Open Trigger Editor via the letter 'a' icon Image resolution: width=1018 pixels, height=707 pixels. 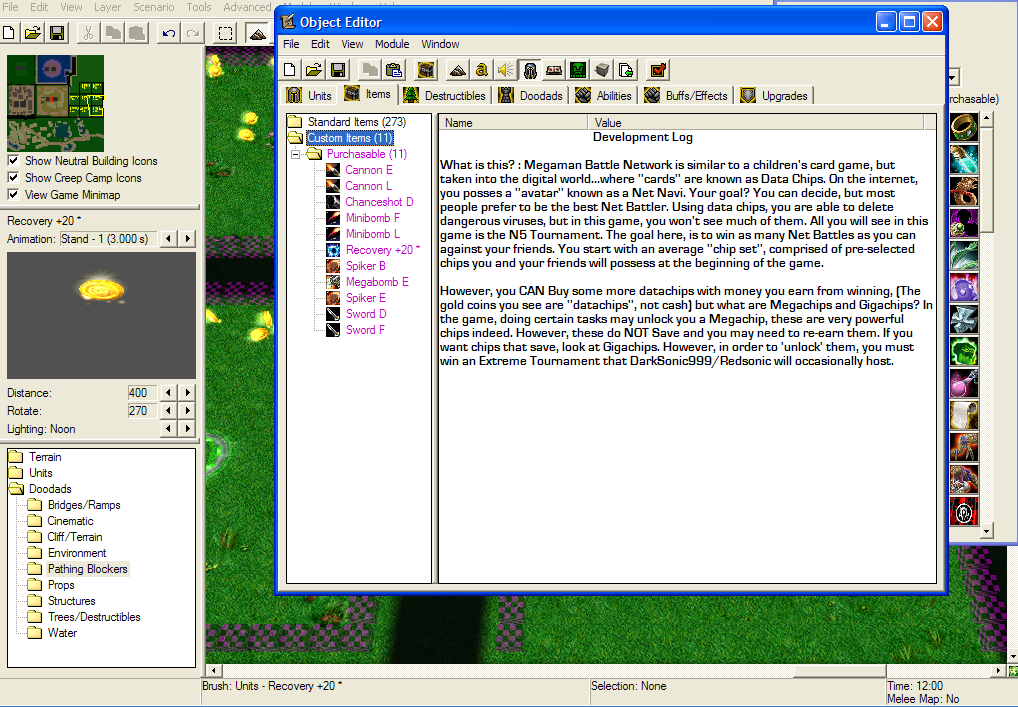pyautogui.click(x=482, y=70)
